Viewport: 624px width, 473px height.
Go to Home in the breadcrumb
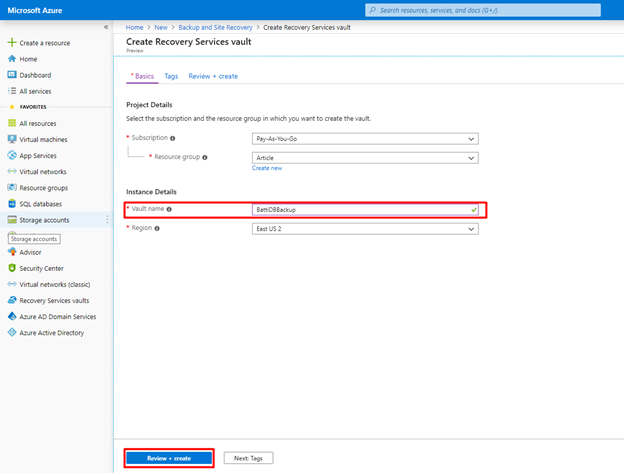pos(134,27)
